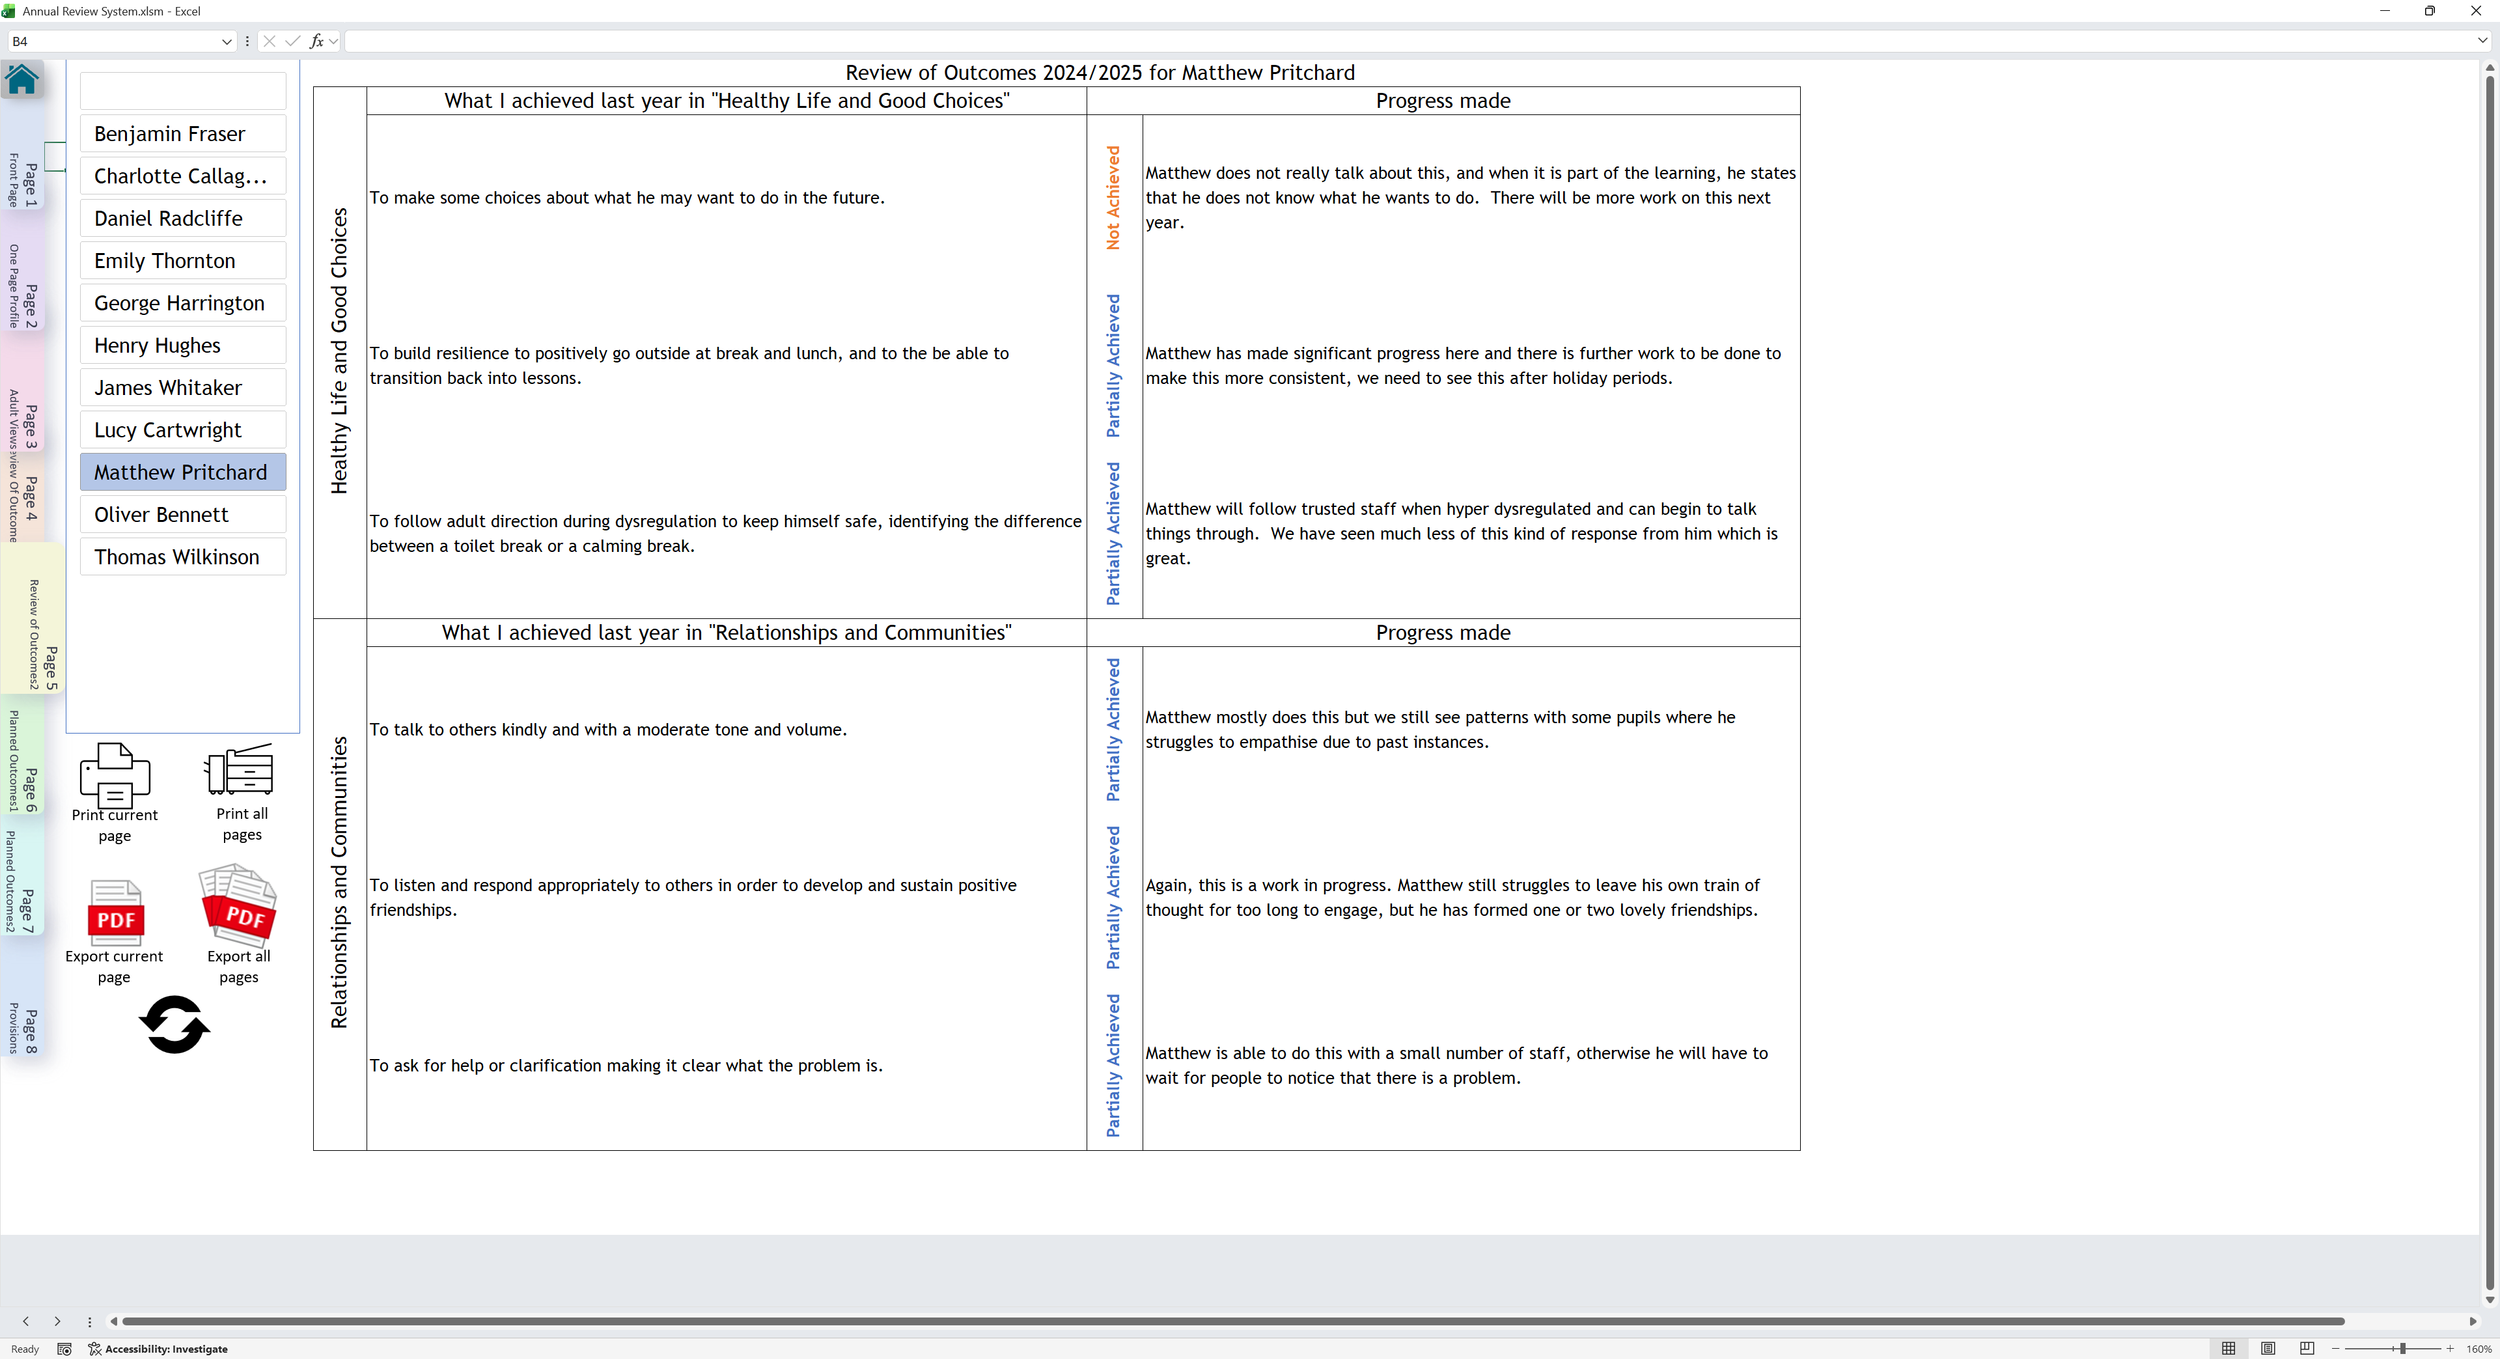Click the formula bar cancel X icon

coord(269,41)
